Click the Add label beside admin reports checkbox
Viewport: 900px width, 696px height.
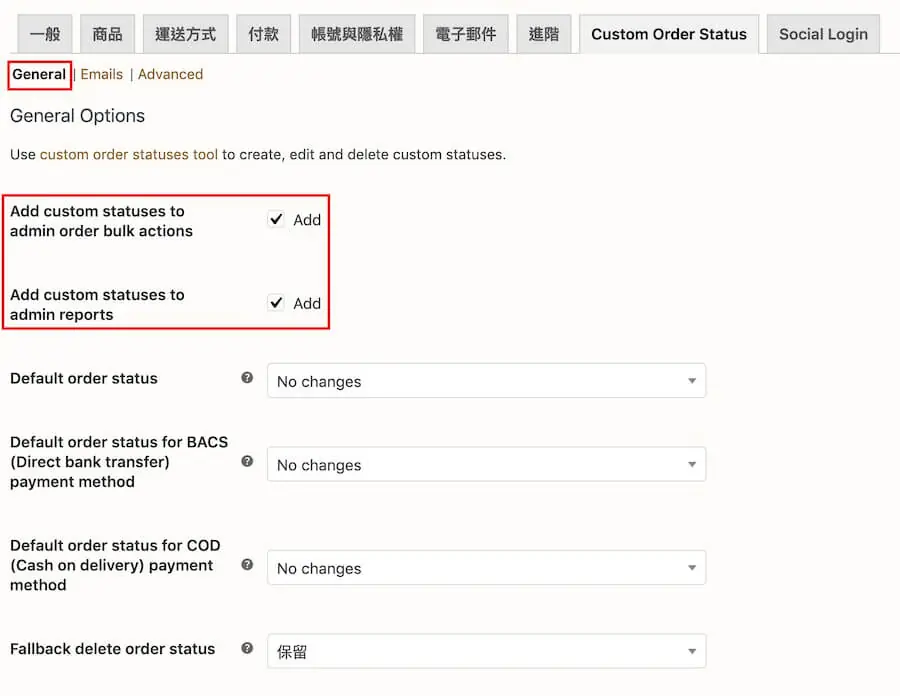(x=307, y=304)
